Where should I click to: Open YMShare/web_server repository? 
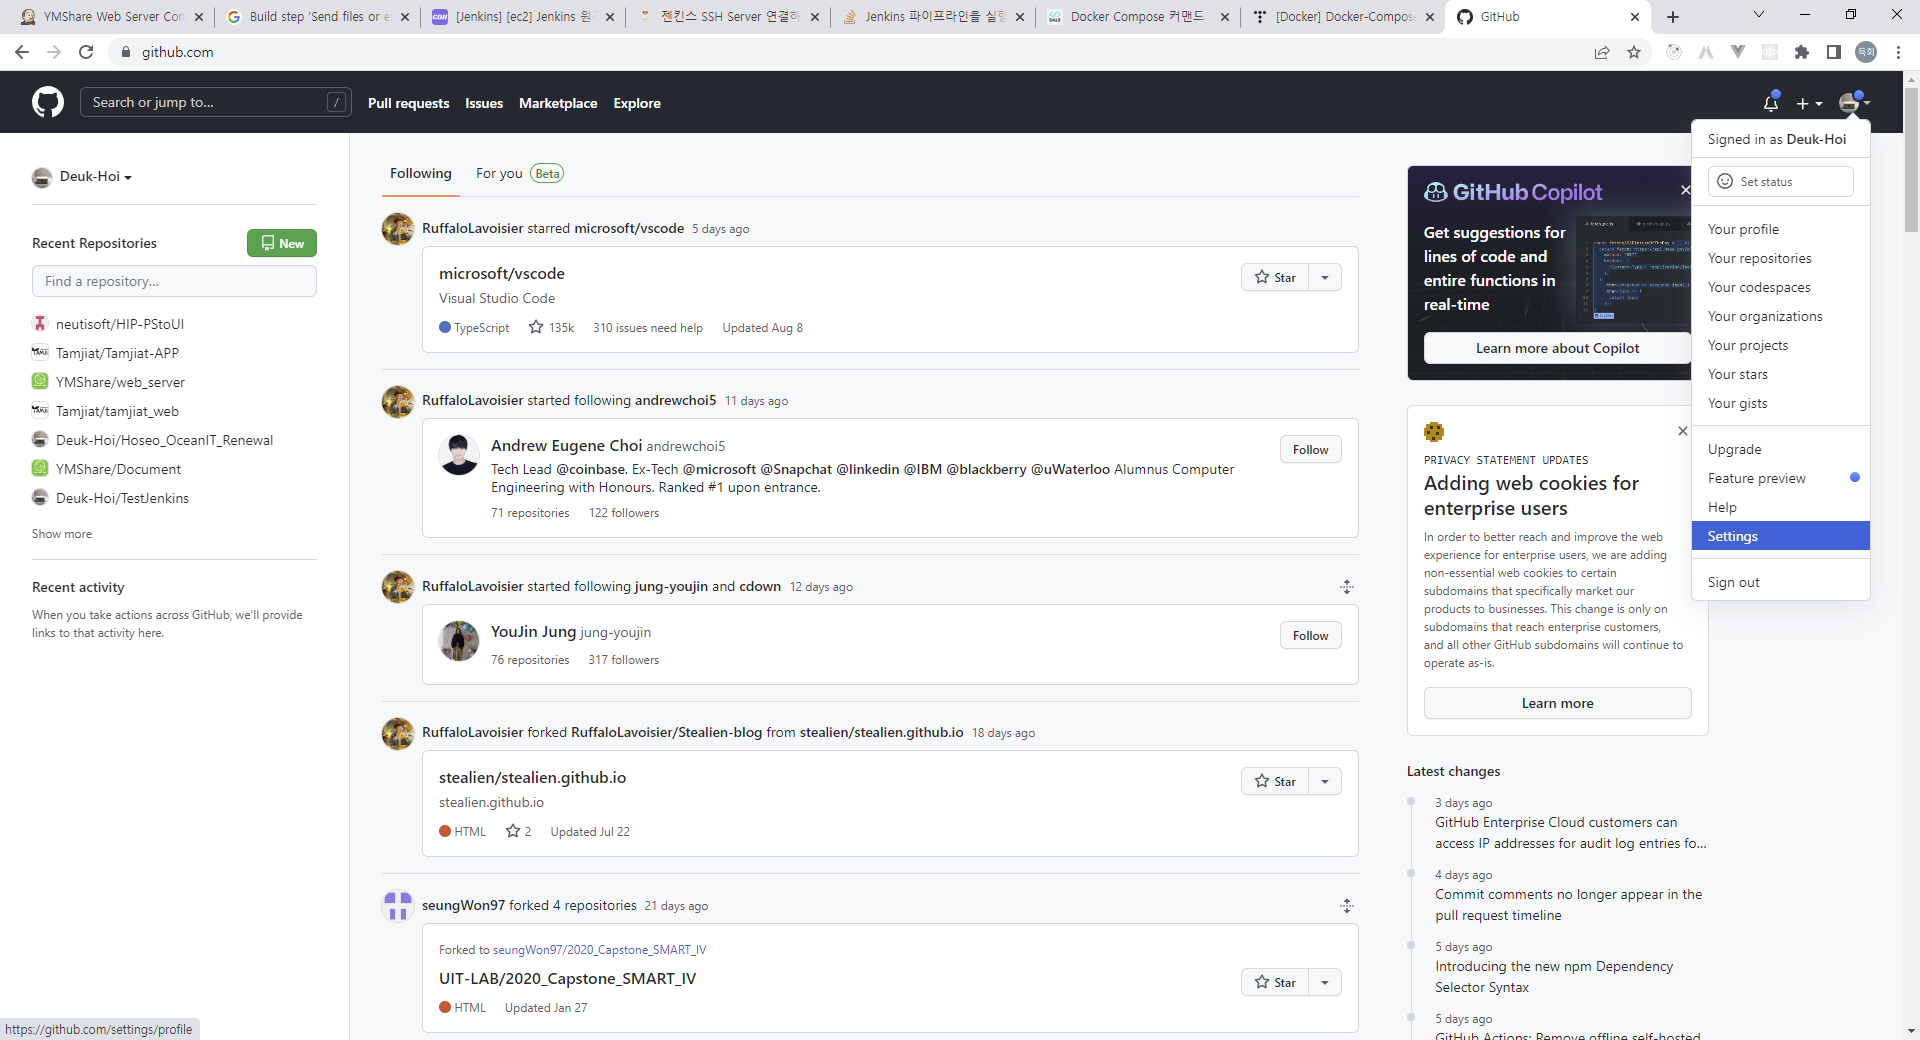120,382
